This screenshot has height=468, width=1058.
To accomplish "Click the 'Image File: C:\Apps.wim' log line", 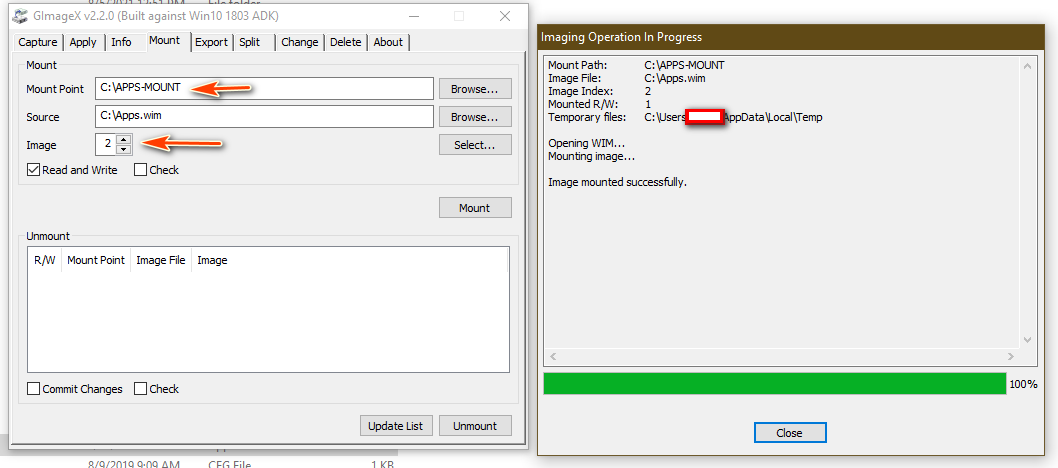I will tap(626, 78).
